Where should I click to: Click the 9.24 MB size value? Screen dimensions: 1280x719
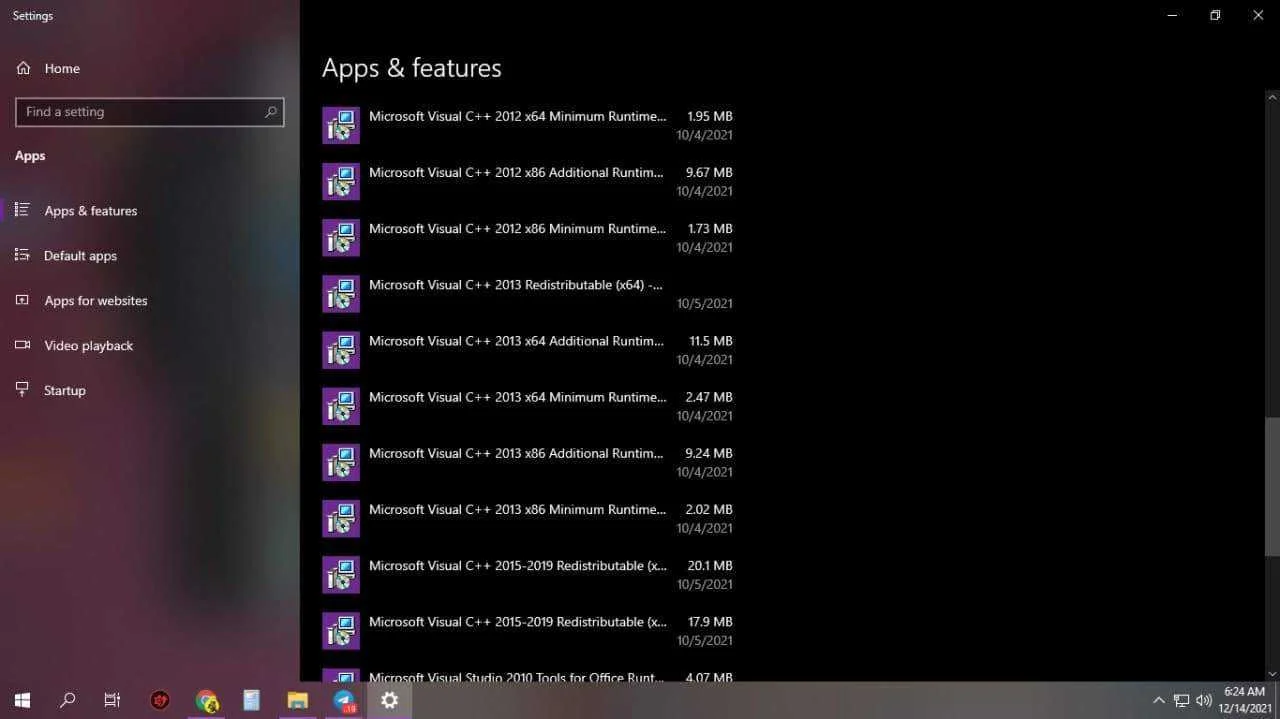709,453
